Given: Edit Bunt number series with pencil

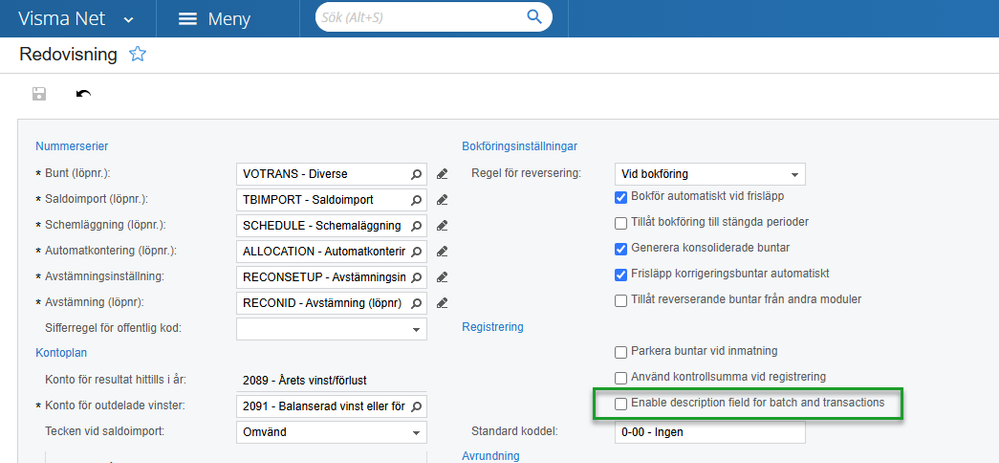Looking at the screenshot, I should pos(442,174).
